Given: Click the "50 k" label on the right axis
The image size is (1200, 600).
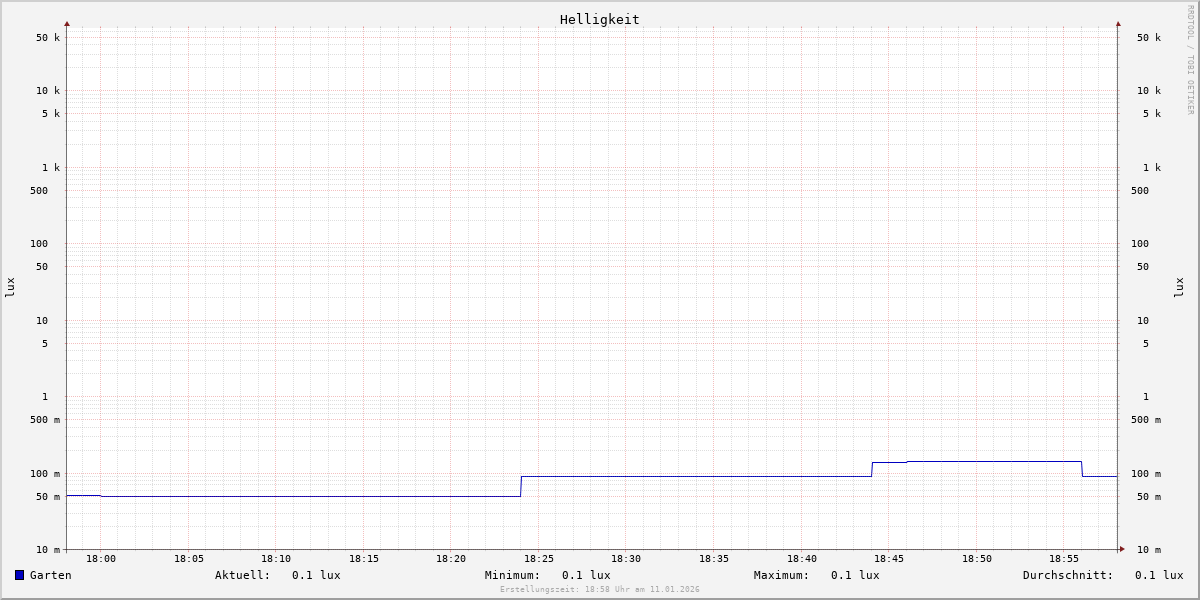Looking at the screenshot, I should (1149, 38).
